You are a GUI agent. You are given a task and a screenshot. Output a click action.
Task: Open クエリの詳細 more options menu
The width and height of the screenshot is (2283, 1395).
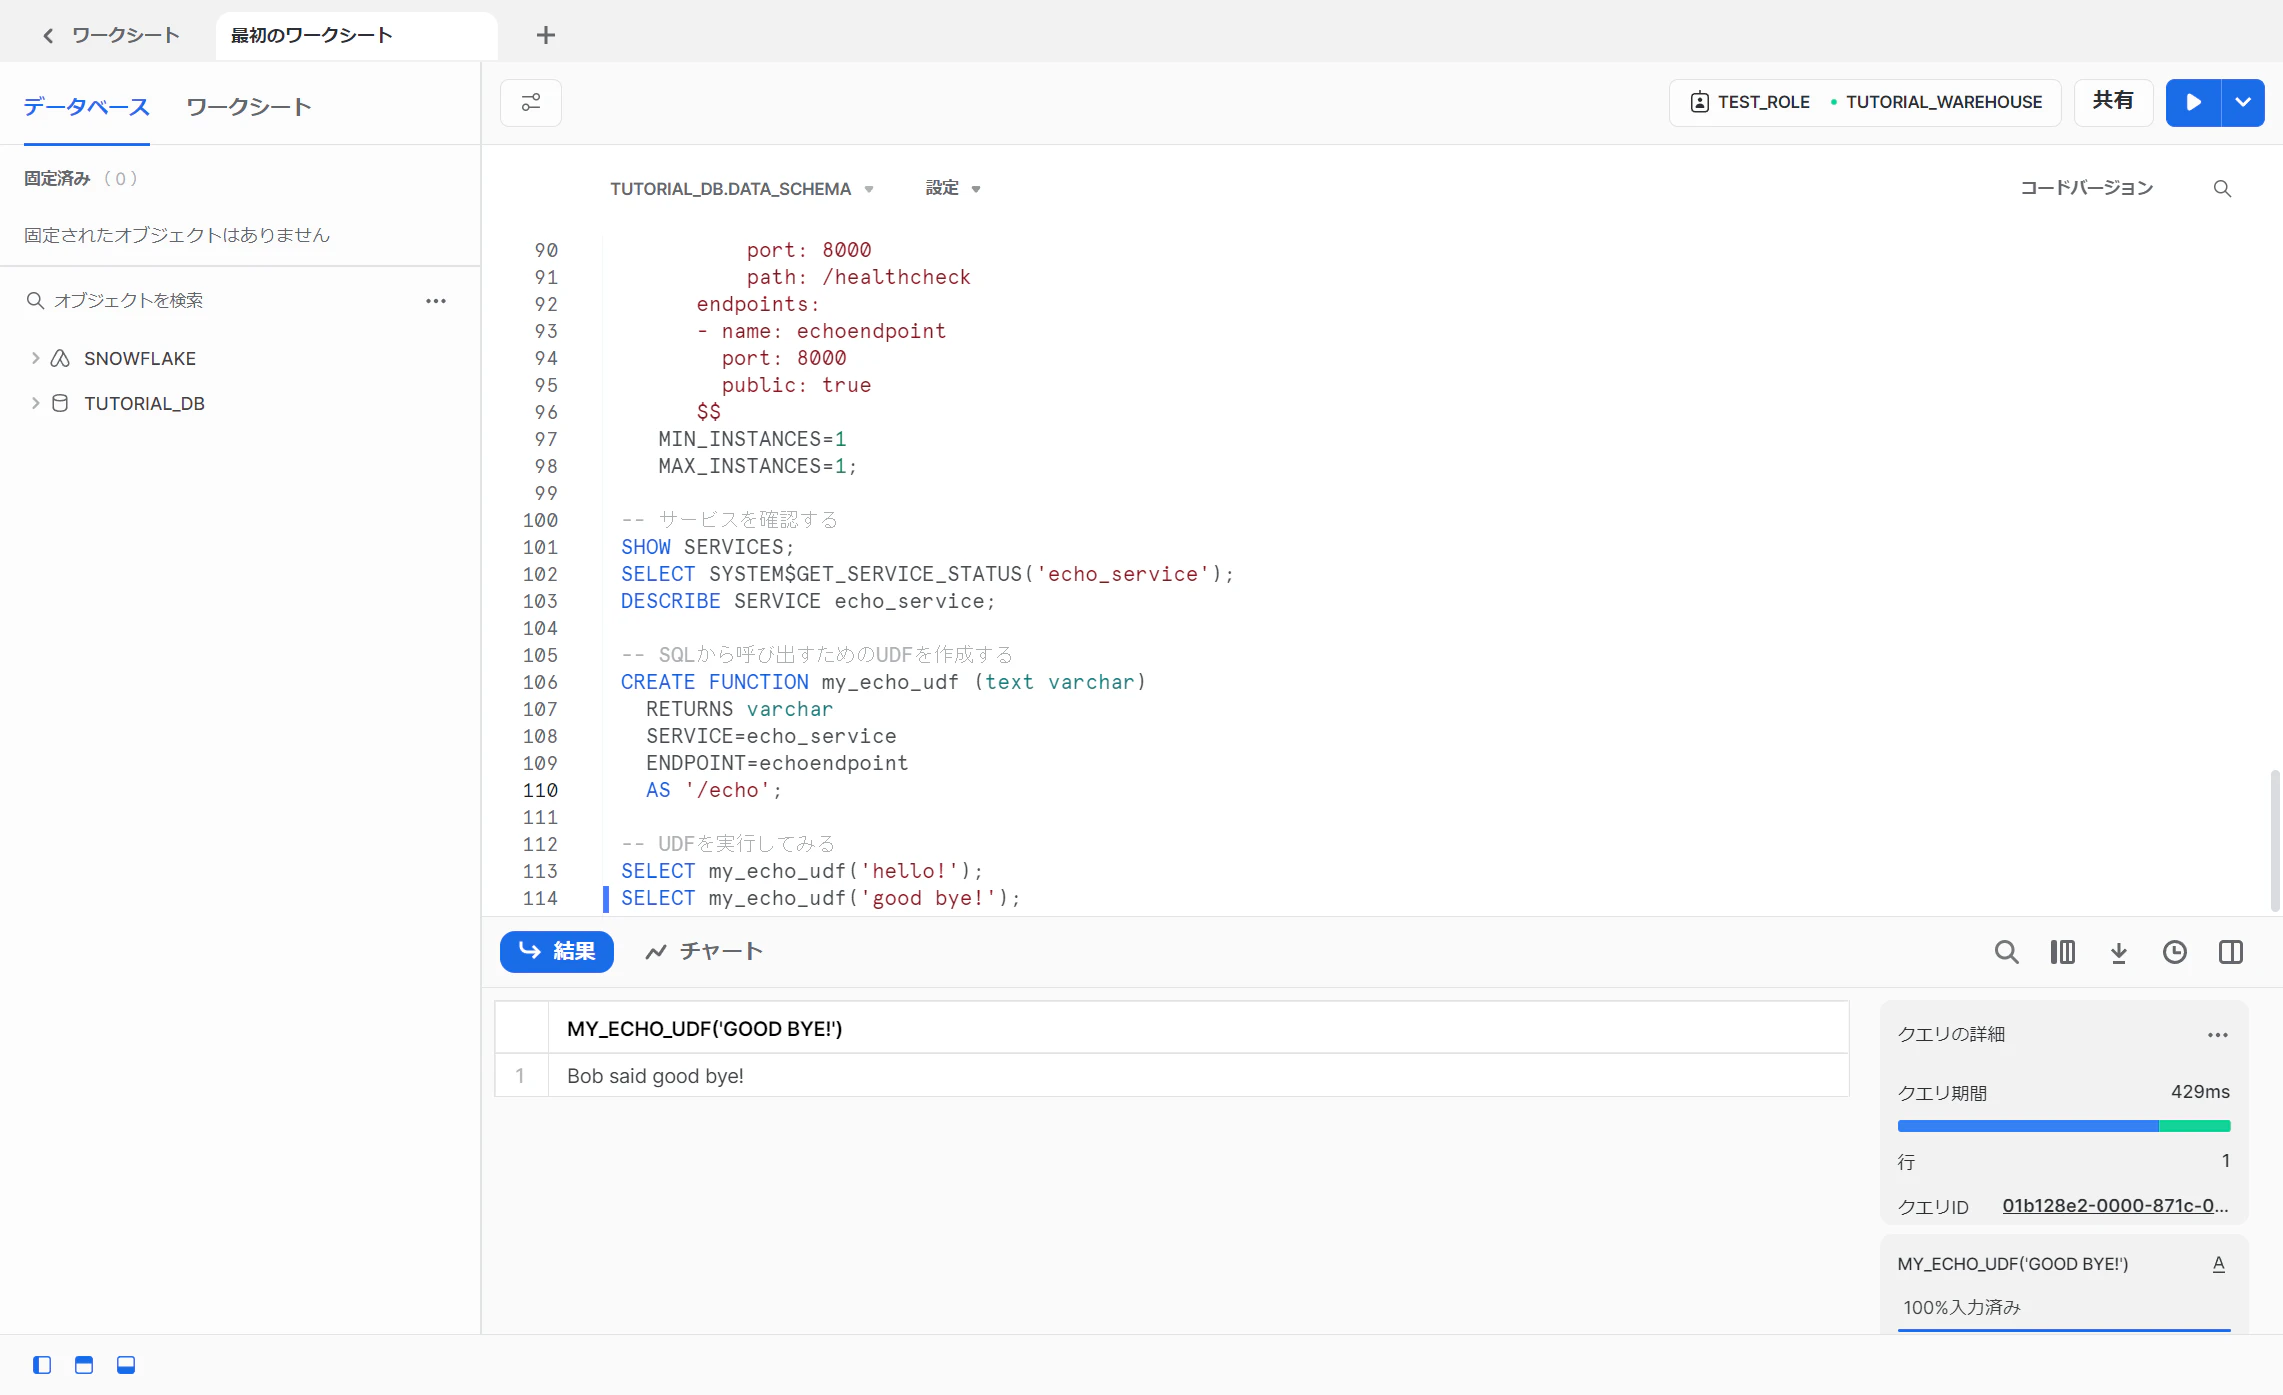[2217, 1035]
